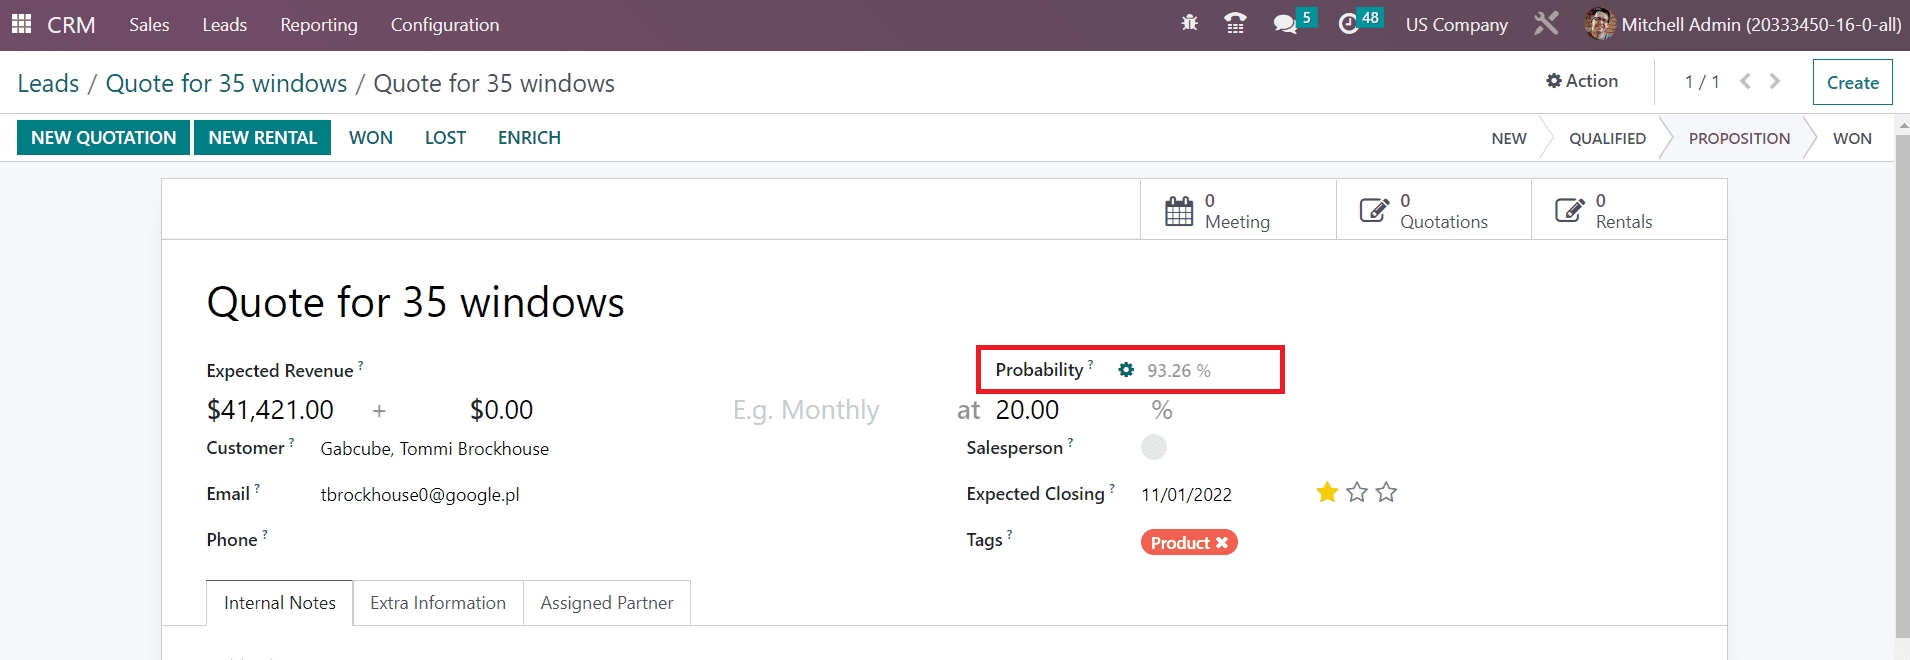
Task: Open the Assigned Partner tab
Action: coord(607,603)
